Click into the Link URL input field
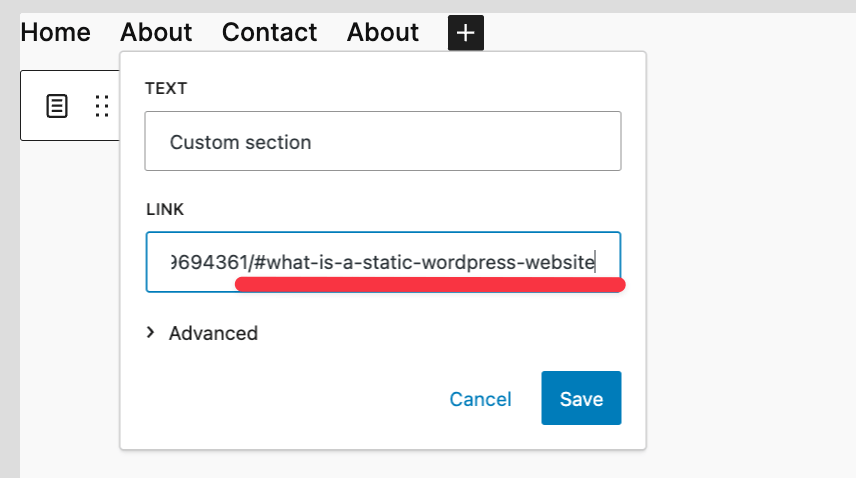The image size is (856, 478). (x=382, y=262)
